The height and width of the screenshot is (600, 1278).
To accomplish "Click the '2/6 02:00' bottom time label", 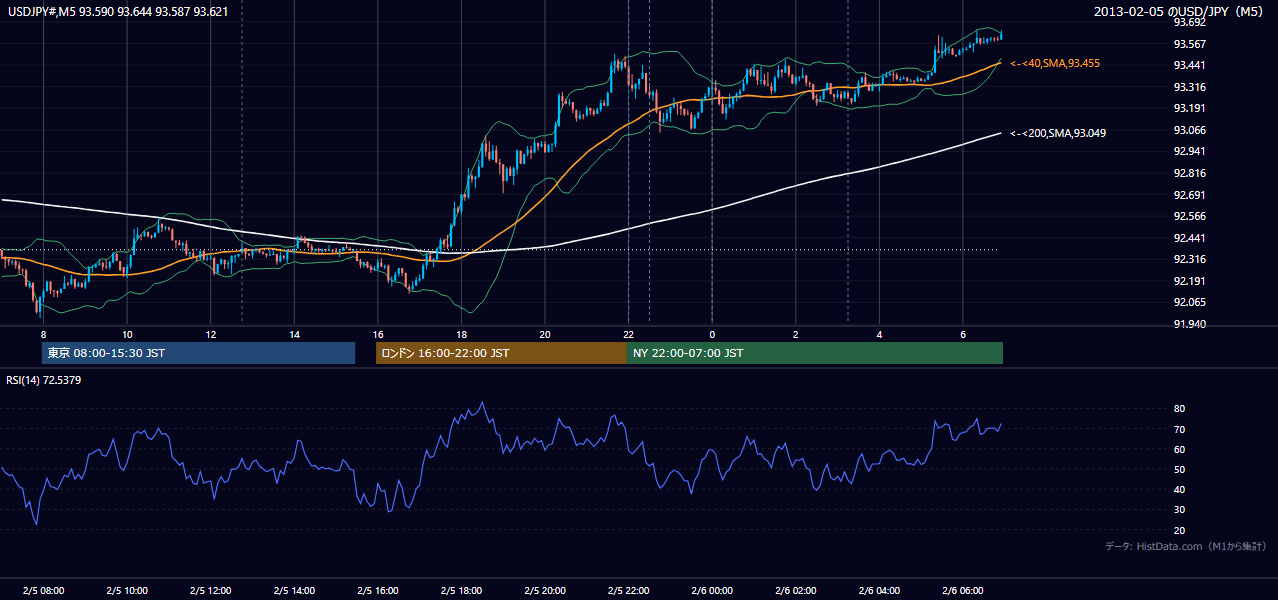I will pos(795,590).
